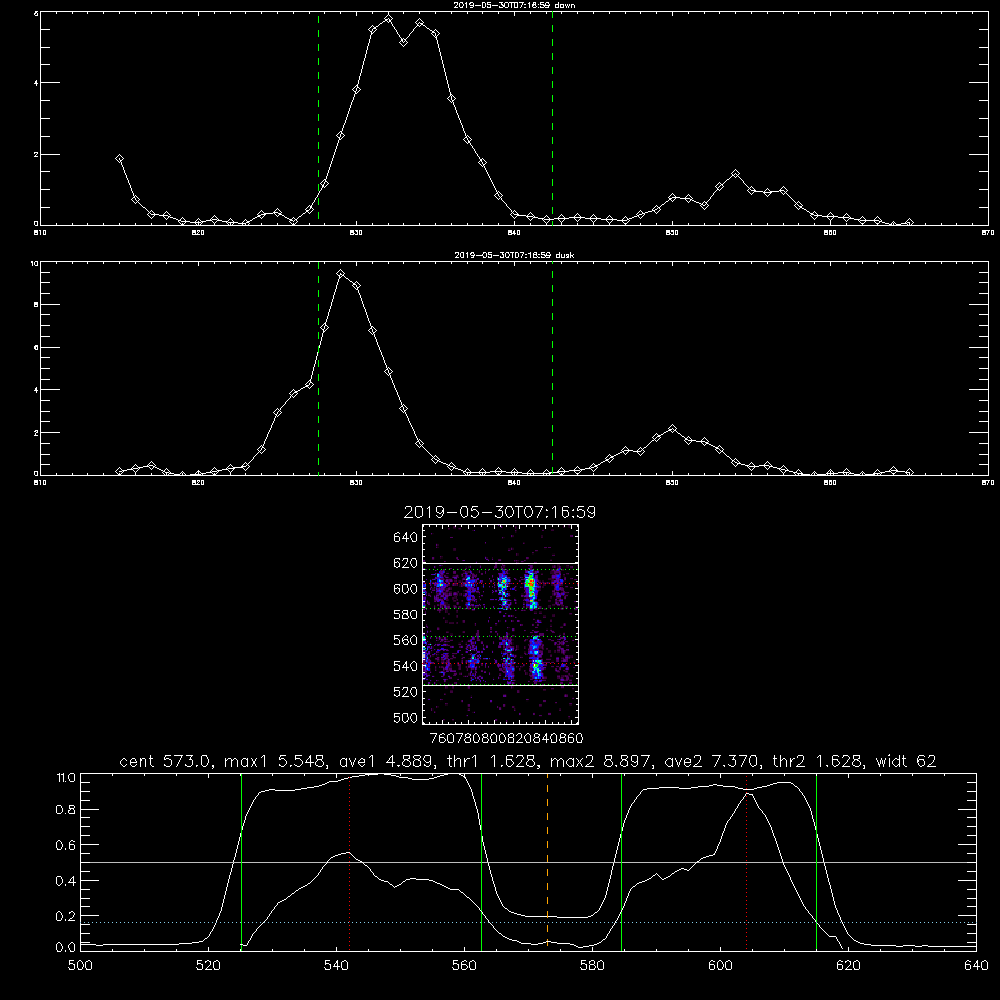Click the red dotted line near 542 in the bottom plot

tap(349, 861)
